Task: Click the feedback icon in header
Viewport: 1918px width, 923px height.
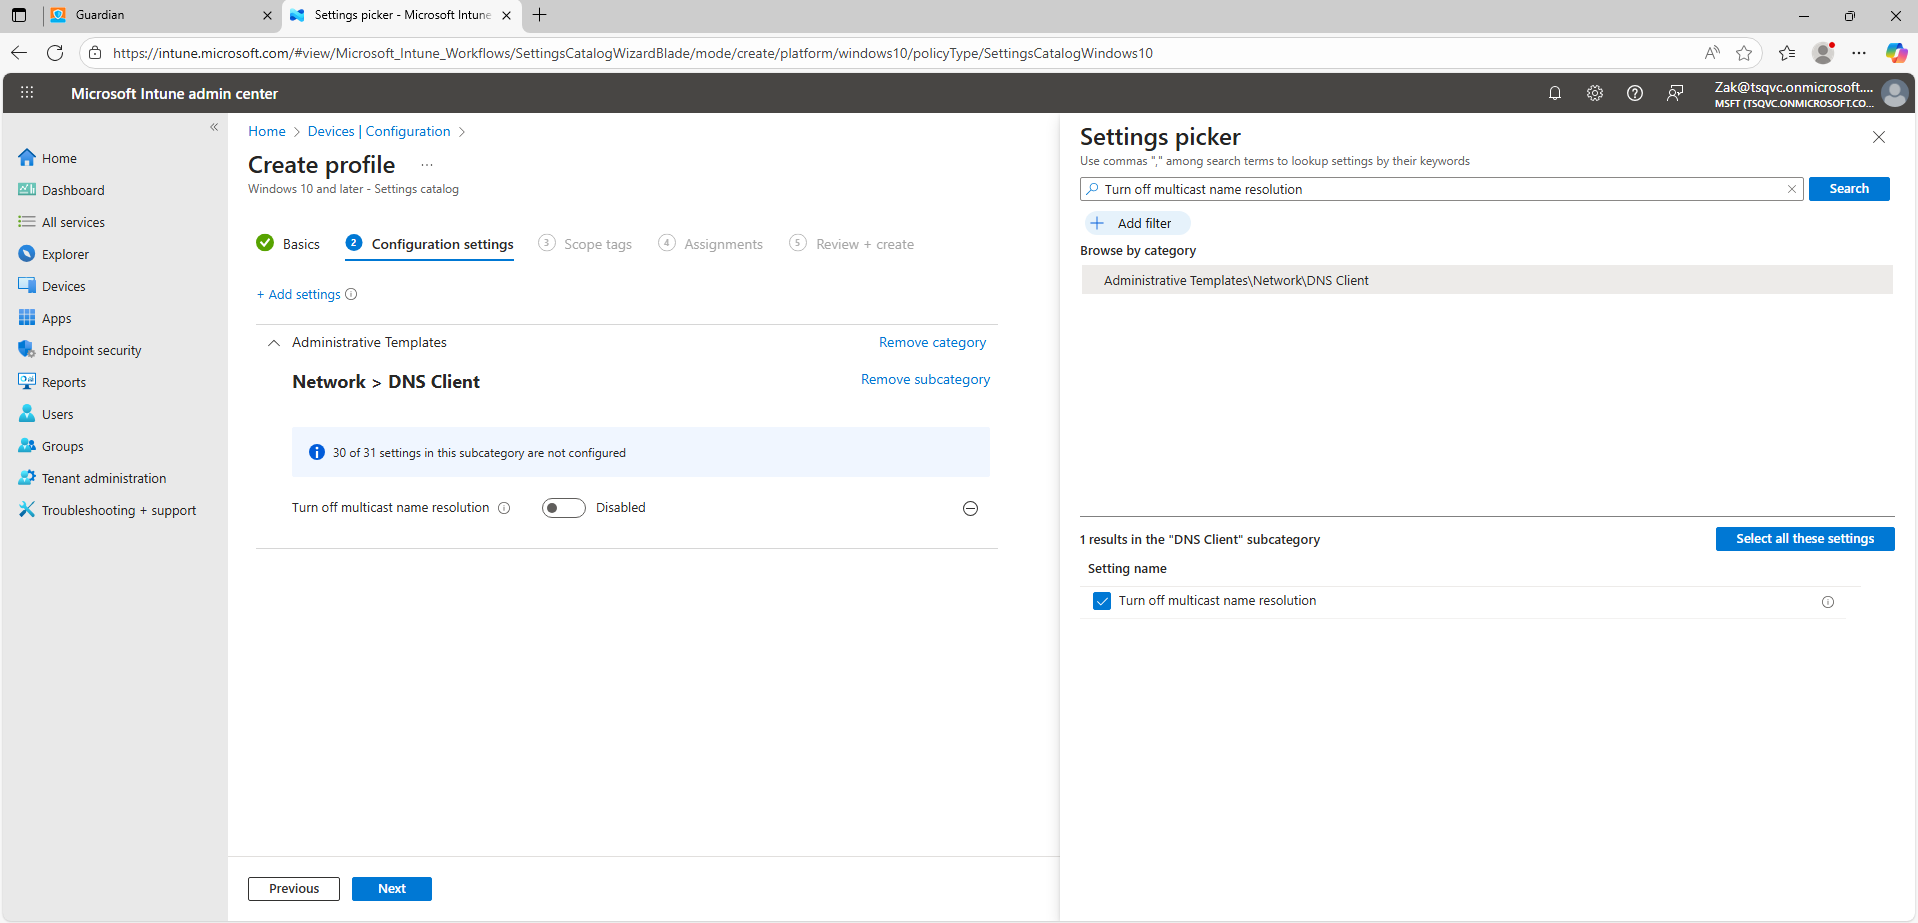Action: tap(1674, 93)
